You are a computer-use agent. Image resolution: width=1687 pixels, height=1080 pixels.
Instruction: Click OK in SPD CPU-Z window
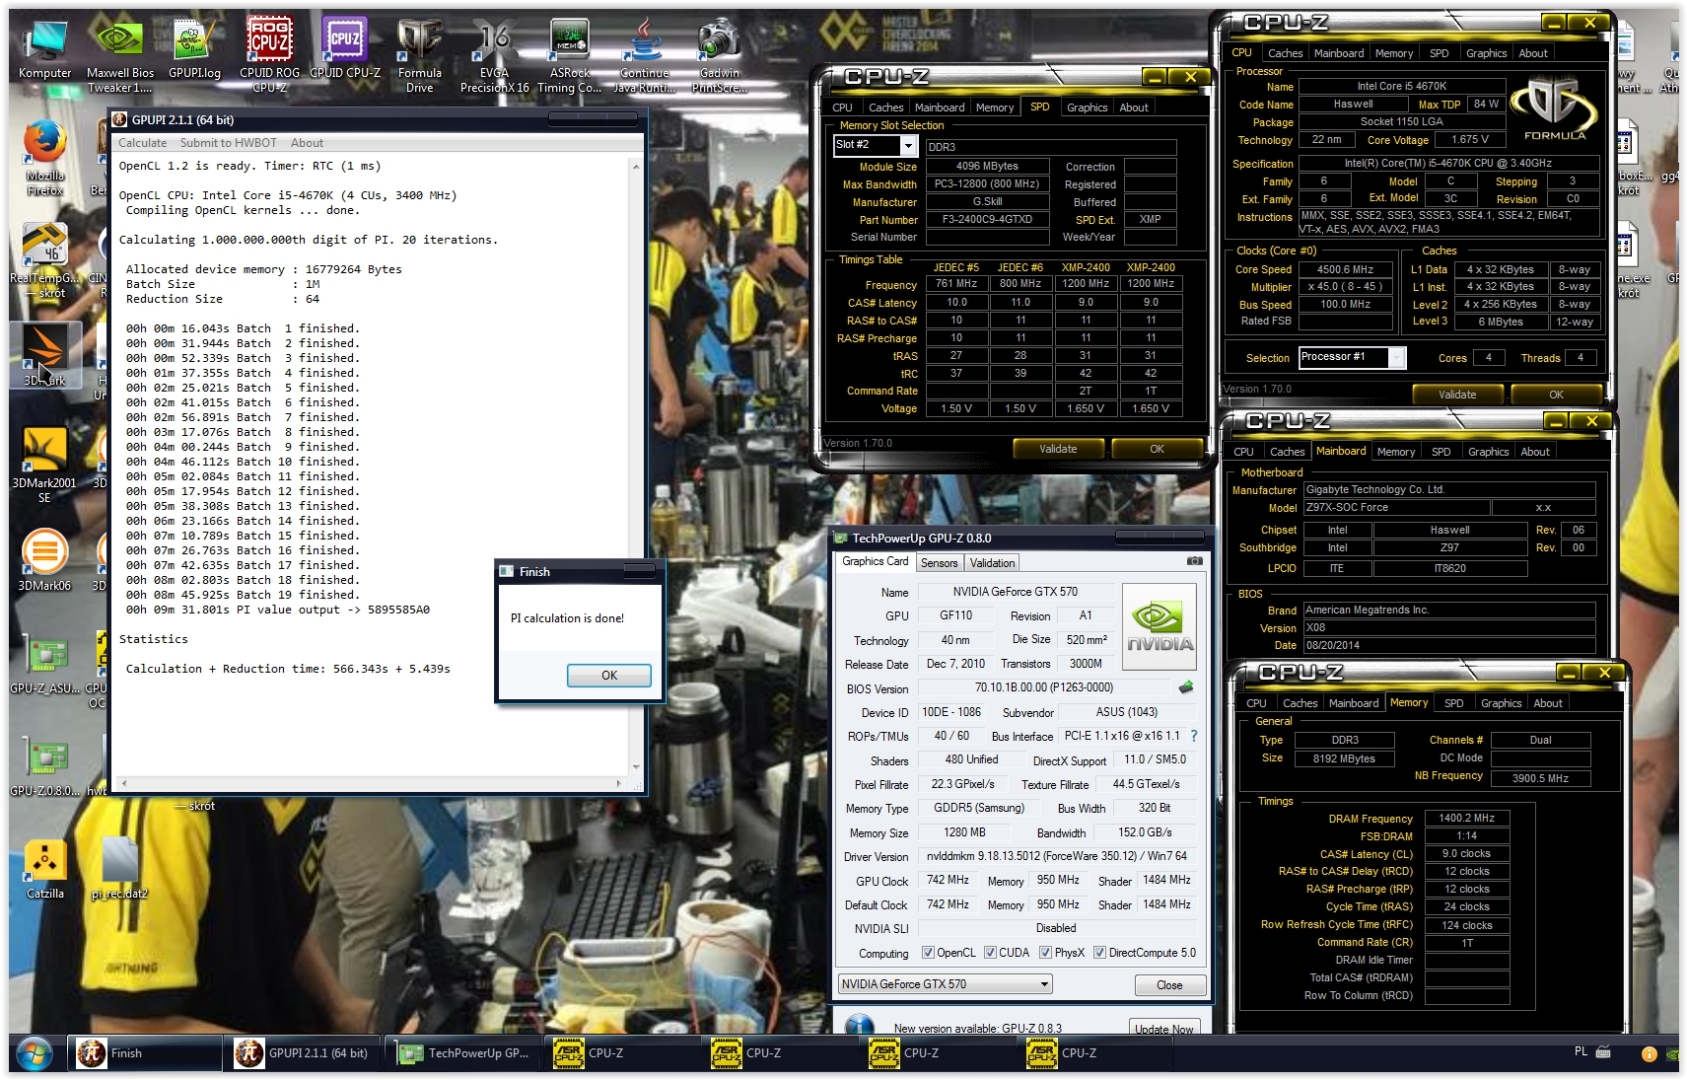(1157, 449)
